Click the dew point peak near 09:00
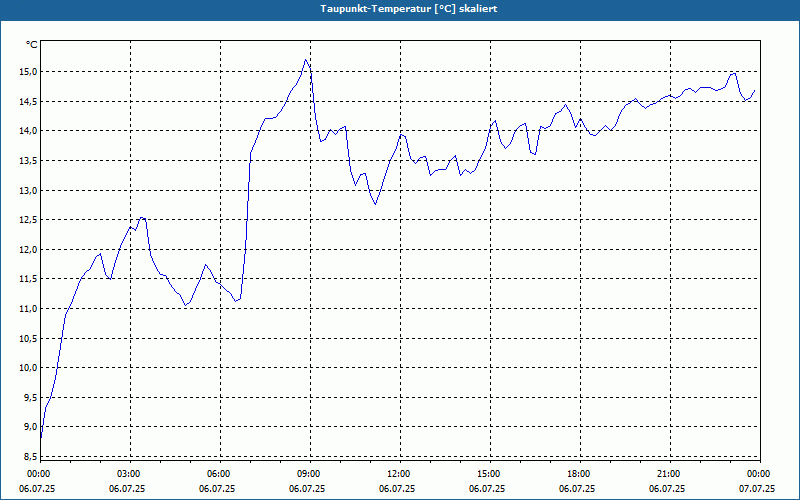Image resolution: width=800 pixels, height=500 pixels. (306, 60)
